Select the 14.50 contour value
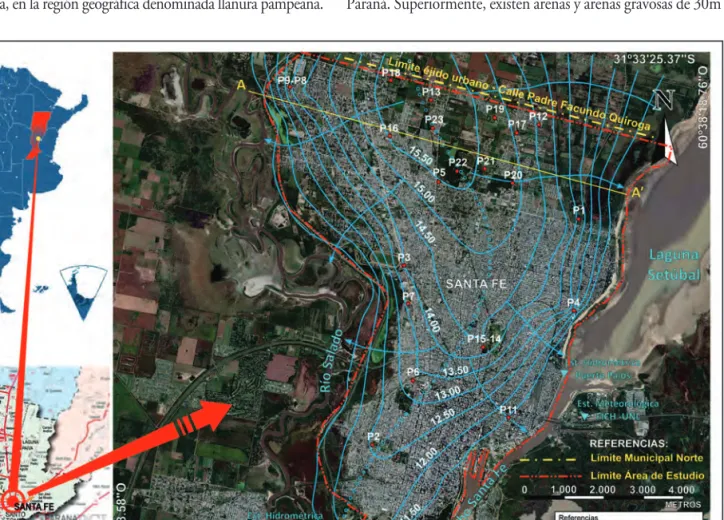Image resolution: width=724 pixels, height=520 pixels. 425,232
